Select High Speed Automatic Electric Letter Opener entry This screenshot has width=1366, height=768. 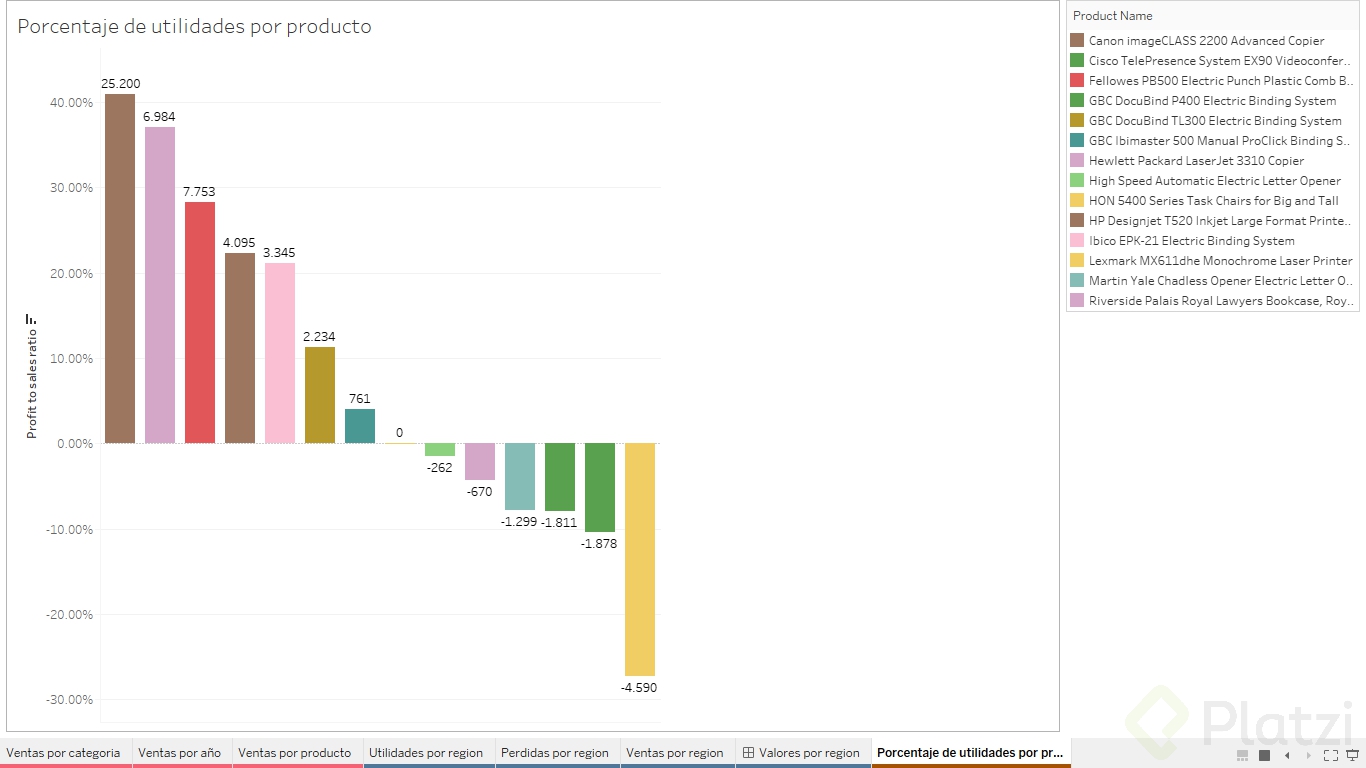1212,181
